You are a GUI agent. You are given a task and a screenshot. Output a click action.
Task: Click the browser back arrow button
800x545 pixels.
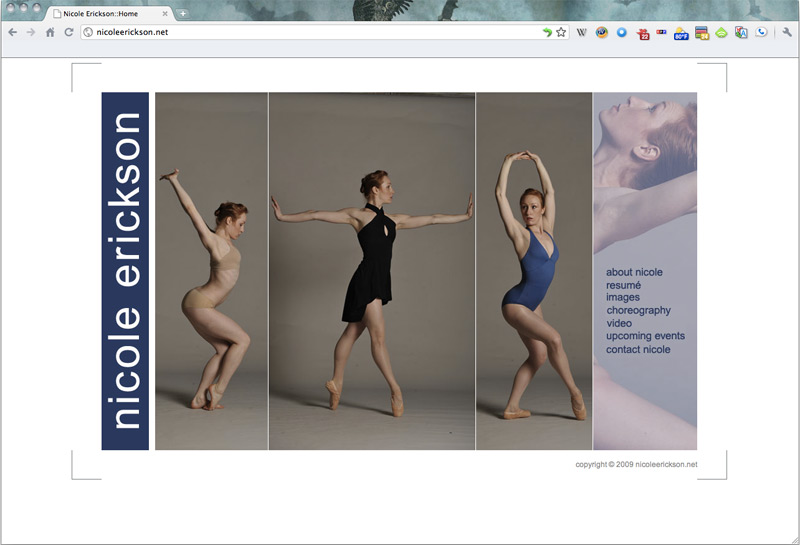point(13,32)
